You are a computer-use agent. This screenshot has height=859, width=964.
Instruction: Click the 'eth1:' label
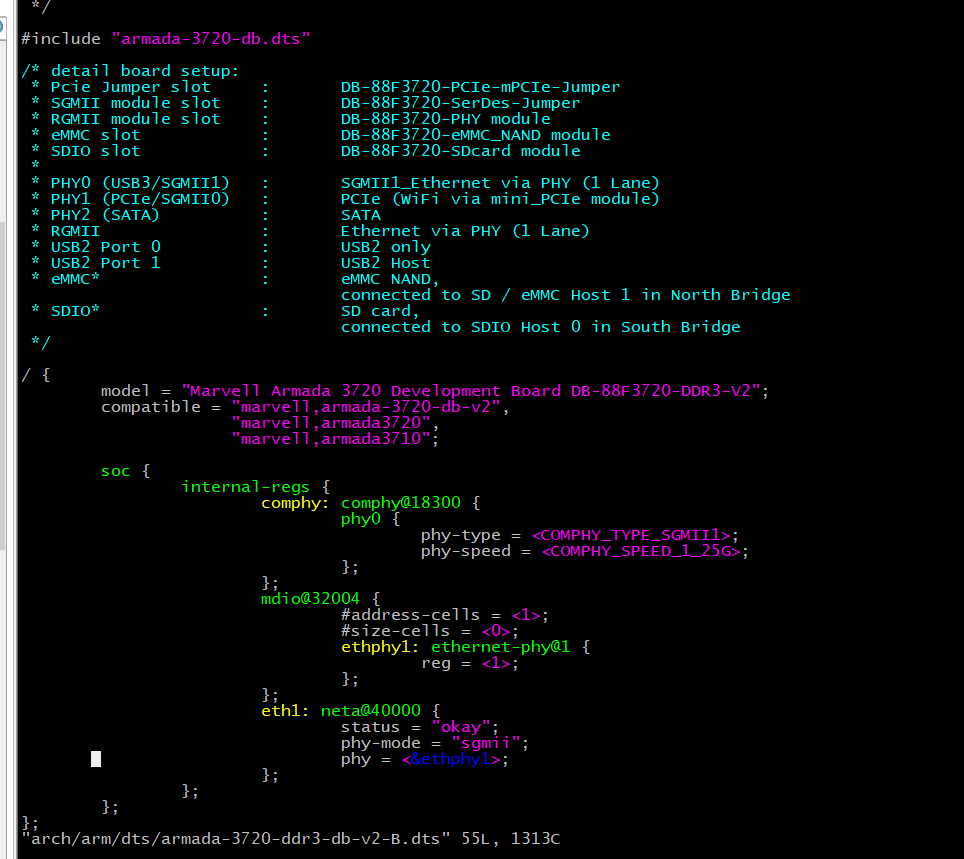[x=285, y=711]
